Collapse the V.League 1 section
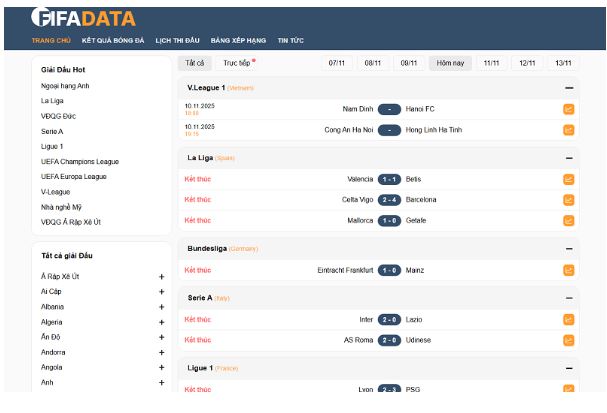This screenshot has height=413, width=607. [x=568, y=88]
